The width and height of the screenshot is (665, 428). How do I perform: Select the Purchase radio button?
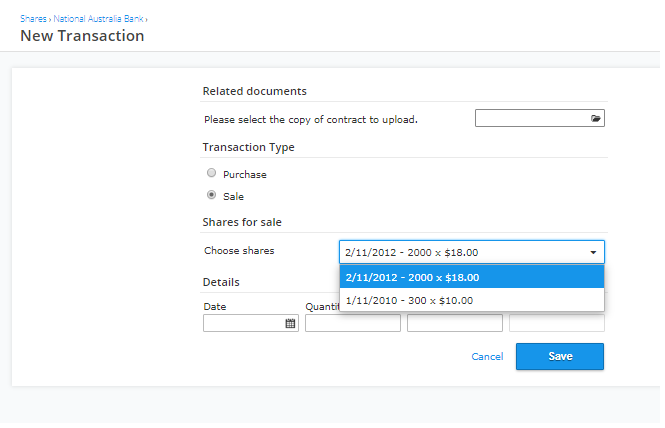[211, 173]
